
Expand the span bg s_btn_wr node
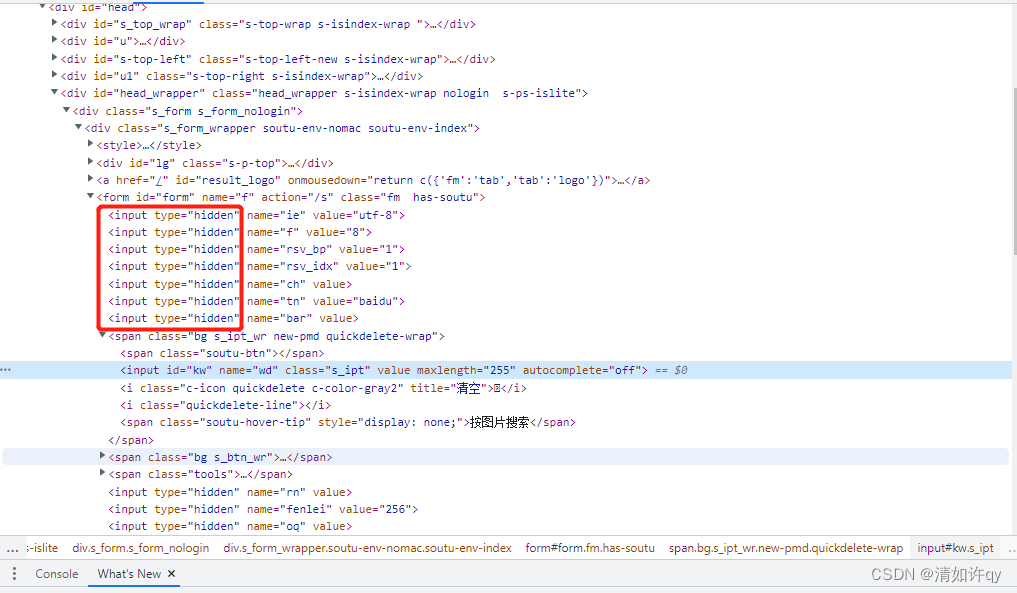pos(102,457)
